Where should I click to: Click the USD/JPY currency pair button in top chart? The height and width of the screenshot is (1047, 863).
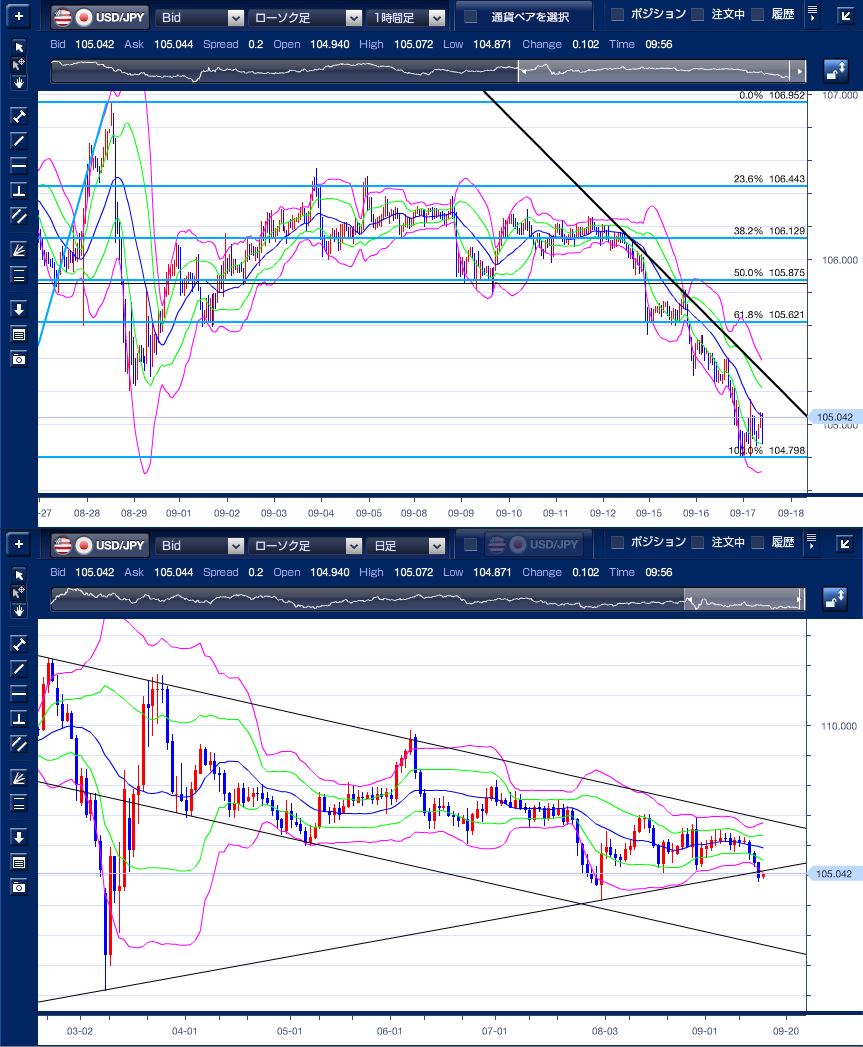(99, 17)
